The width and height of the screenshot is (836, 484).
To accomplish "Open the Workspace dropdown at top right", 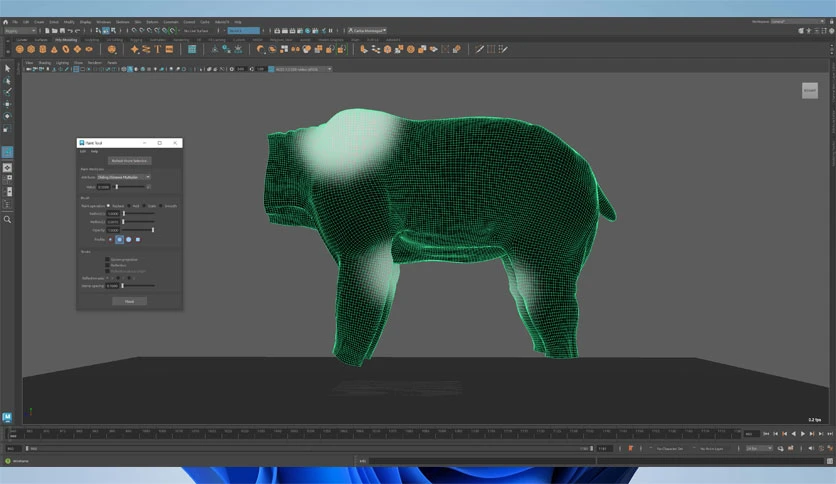I will tap(798, 21).
